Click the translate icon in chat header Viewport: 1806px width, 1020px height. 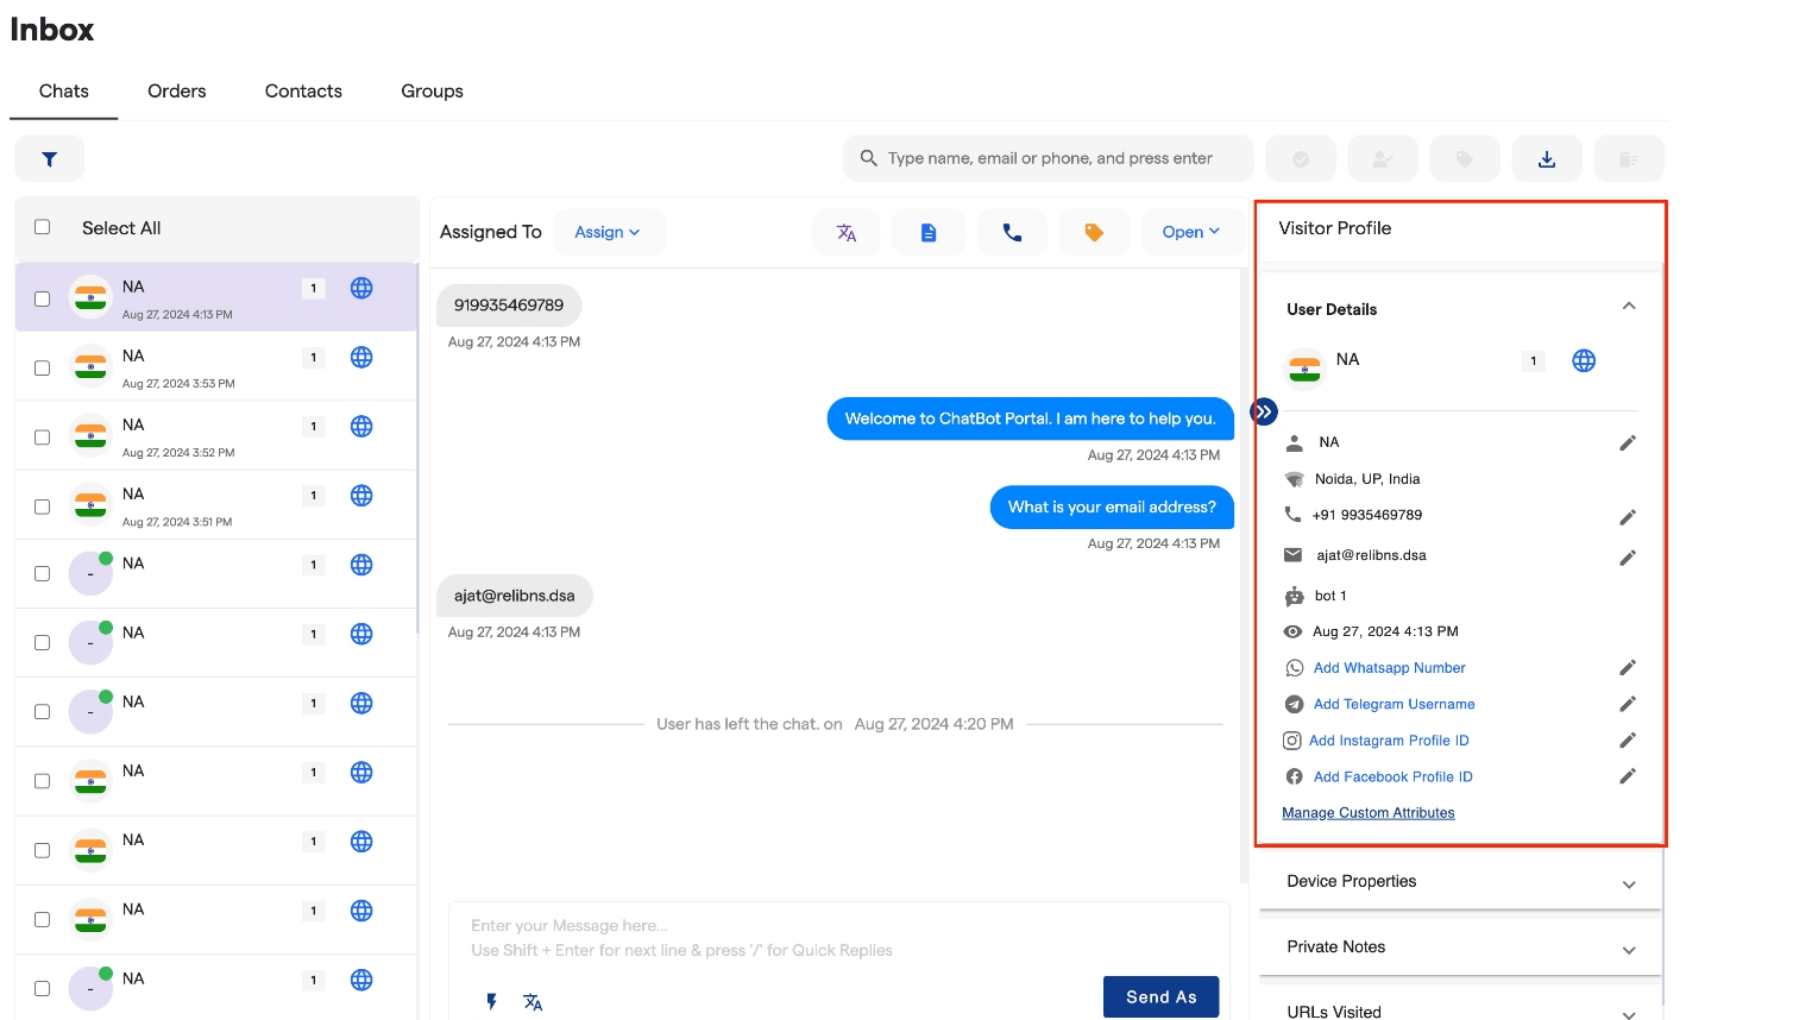(x=846, y=232)
